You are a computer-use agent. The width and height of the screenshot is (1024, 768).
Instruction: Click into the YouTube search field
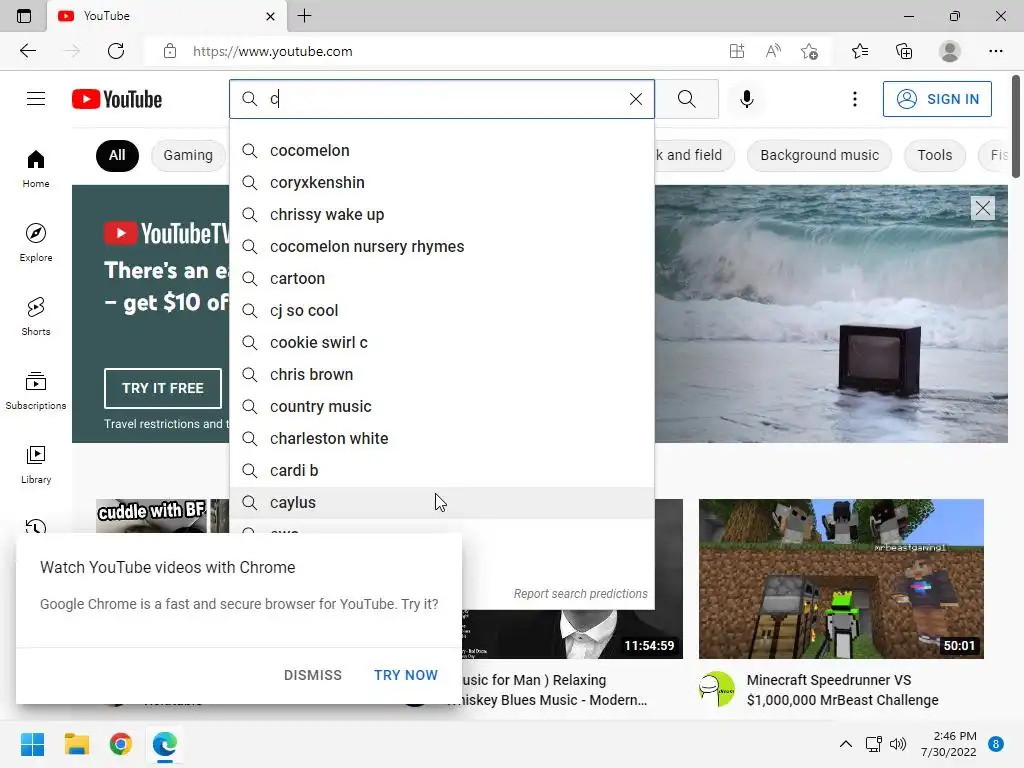point(444,99)
